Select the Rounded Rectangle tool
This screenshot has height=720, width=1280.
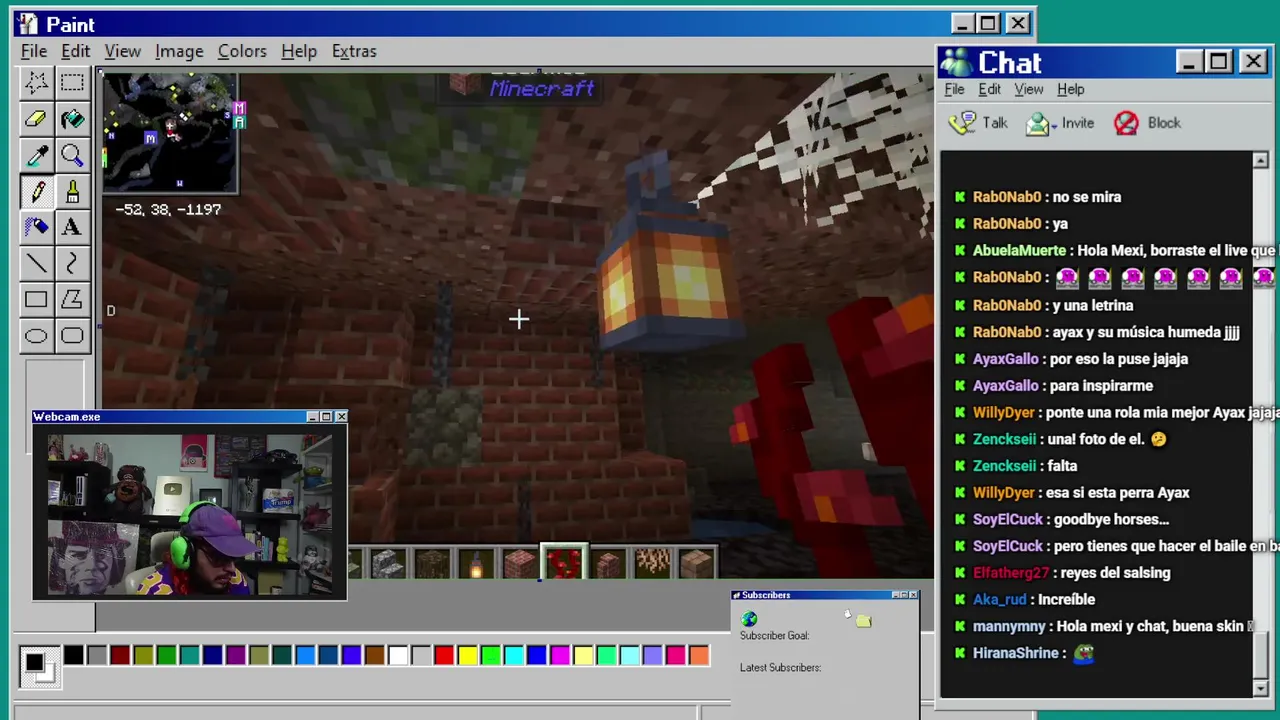[72, 335]
